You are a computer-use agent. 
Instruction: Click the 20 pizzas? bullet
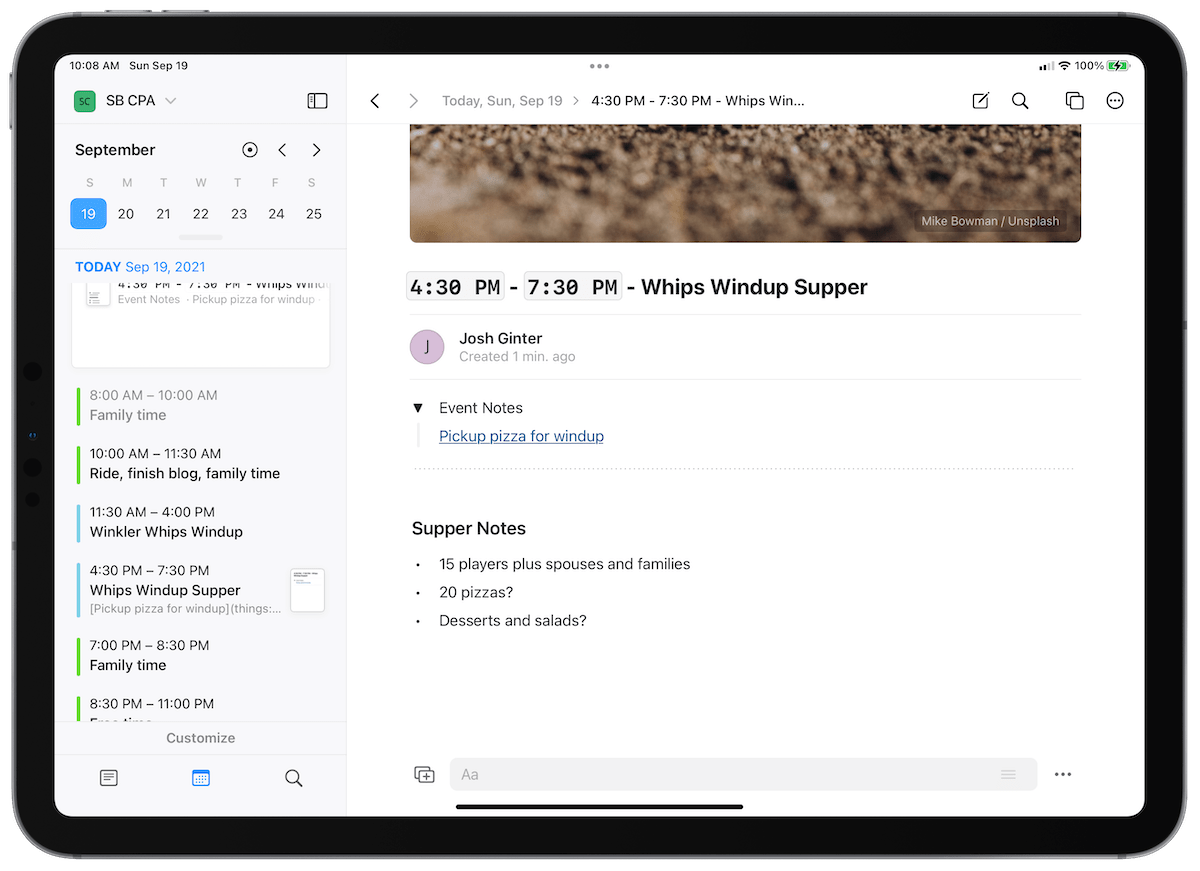pyautogui.click(x=476, y=592)
